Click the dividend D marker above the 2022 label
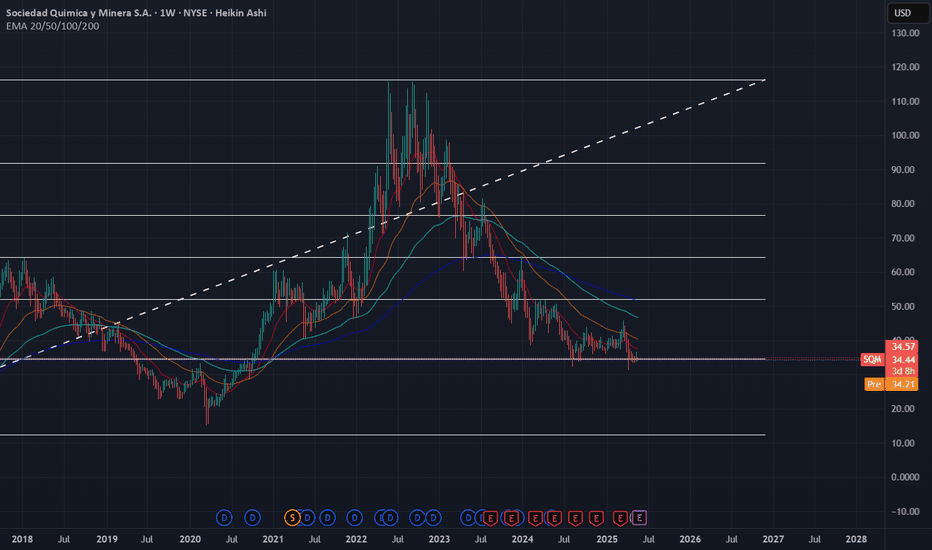 [354, 518]
